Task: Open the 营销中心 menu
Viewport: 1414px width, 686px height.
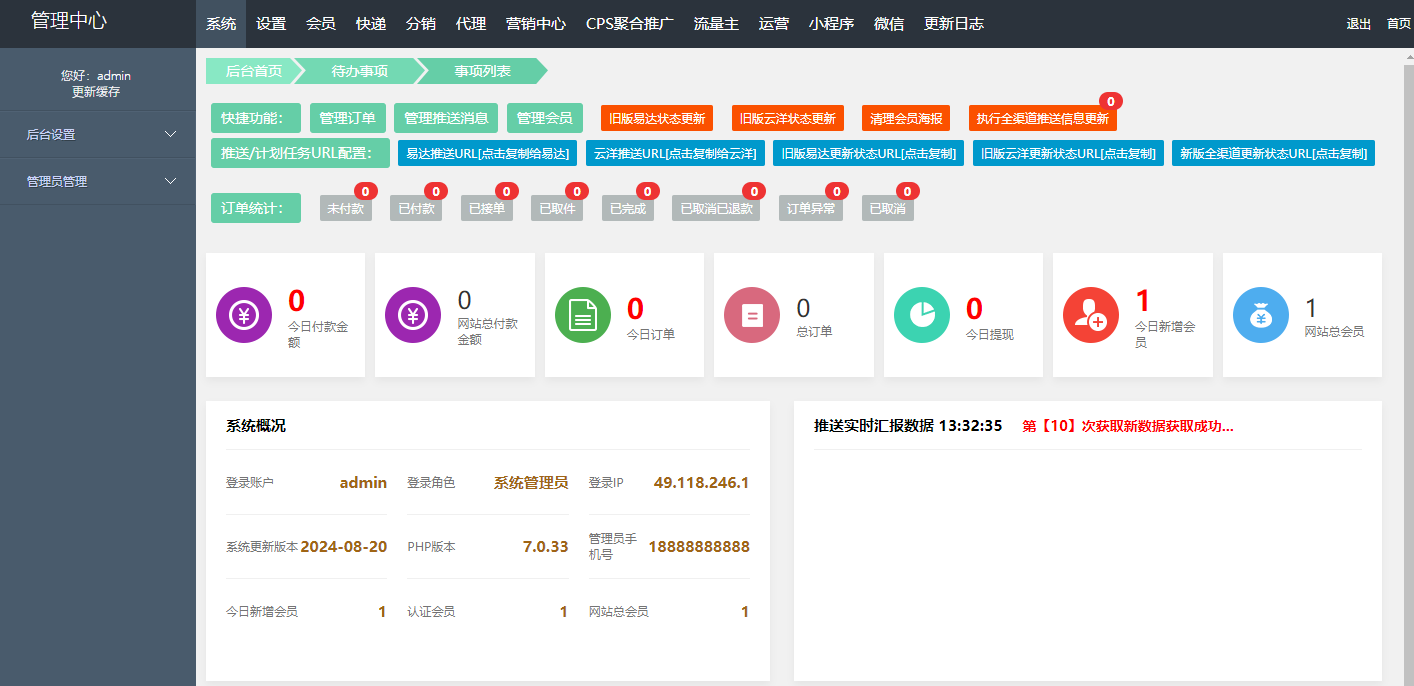Action: tap(536, 23)
